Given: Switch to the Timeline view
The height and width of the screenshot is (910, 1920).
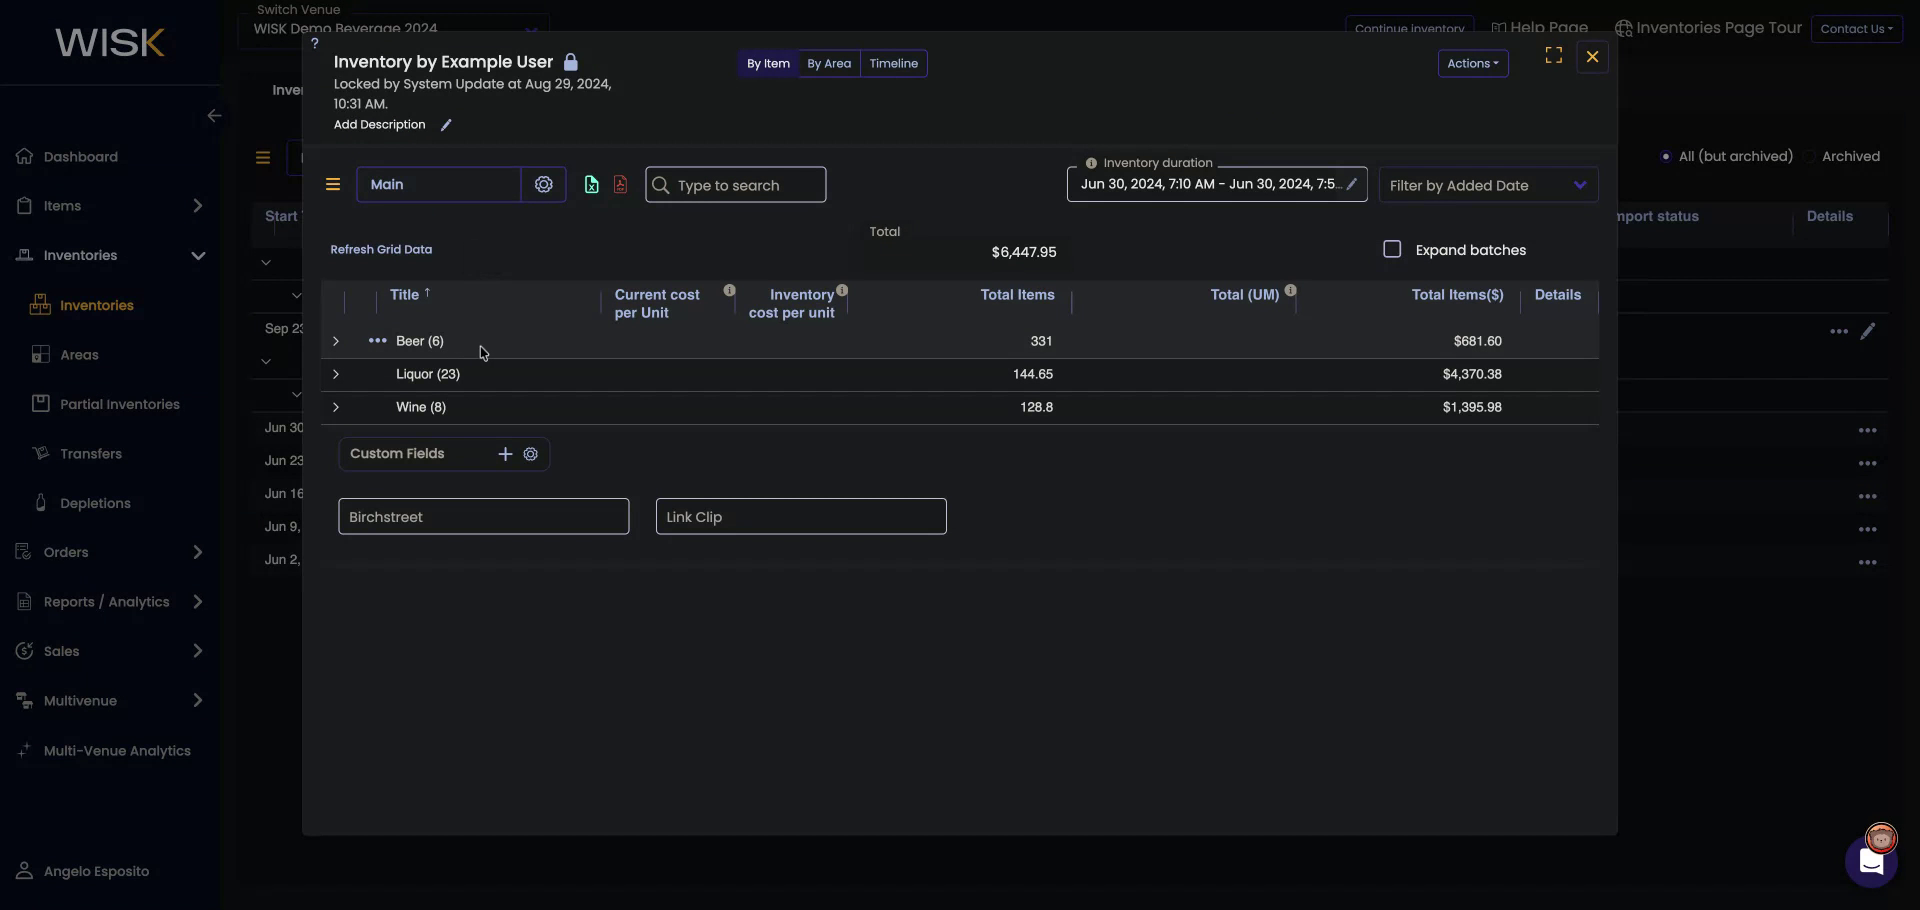Looking at the screenshot, I should click(893, 63).
